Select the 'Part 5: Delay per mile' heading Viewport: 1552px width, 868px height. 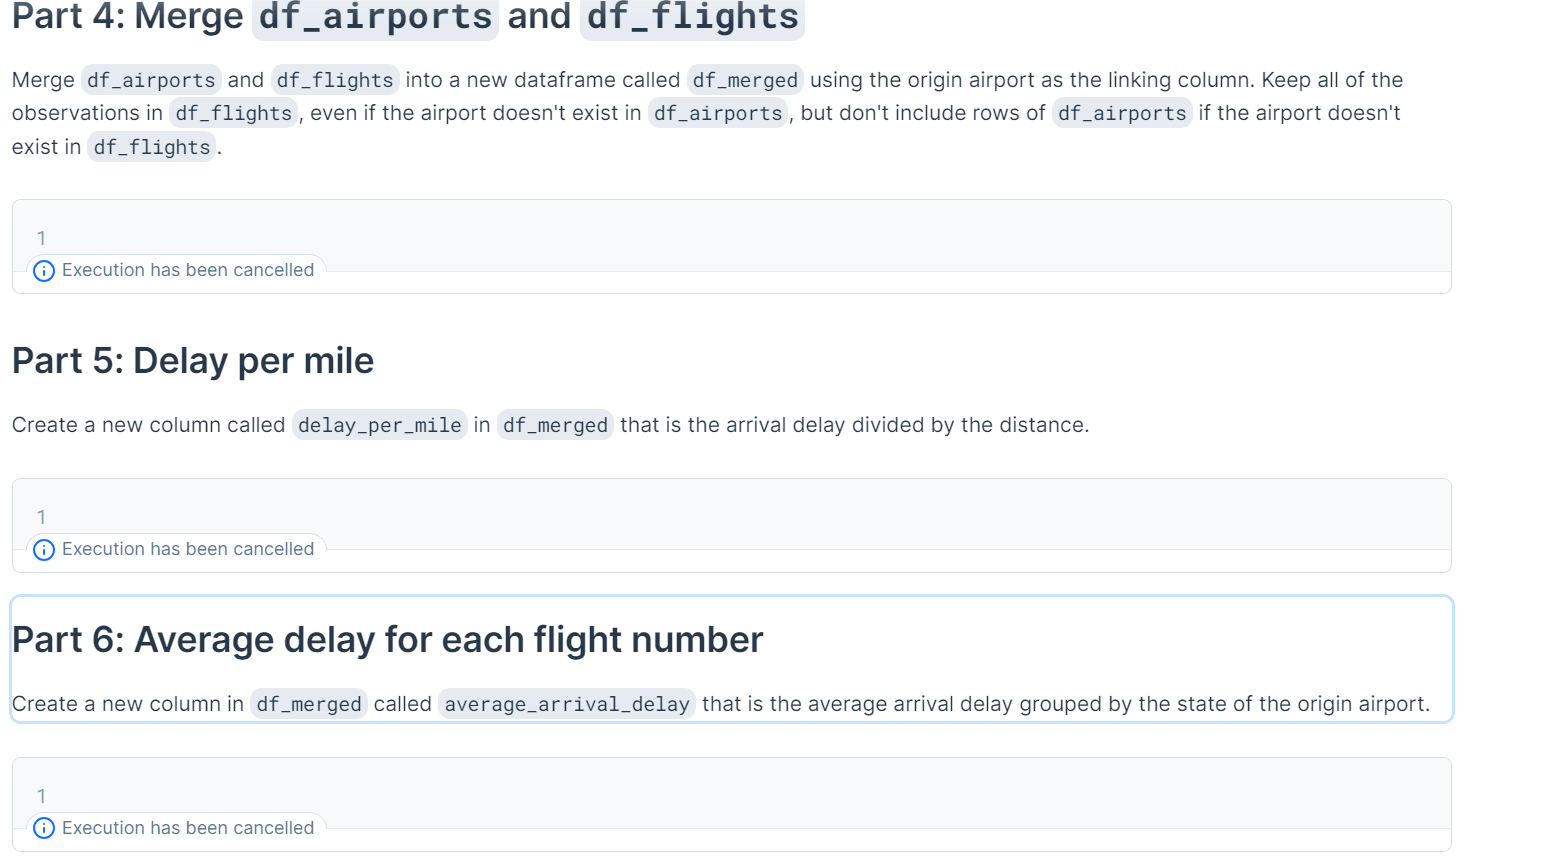(x=193, y=360)
